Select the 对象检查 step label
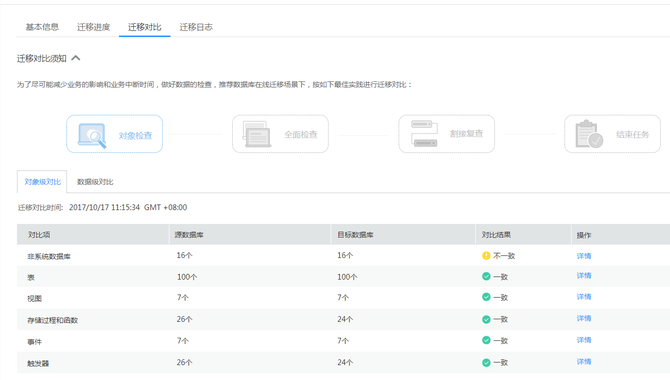The height and width of the screenshot is (380, 670). 135,136
